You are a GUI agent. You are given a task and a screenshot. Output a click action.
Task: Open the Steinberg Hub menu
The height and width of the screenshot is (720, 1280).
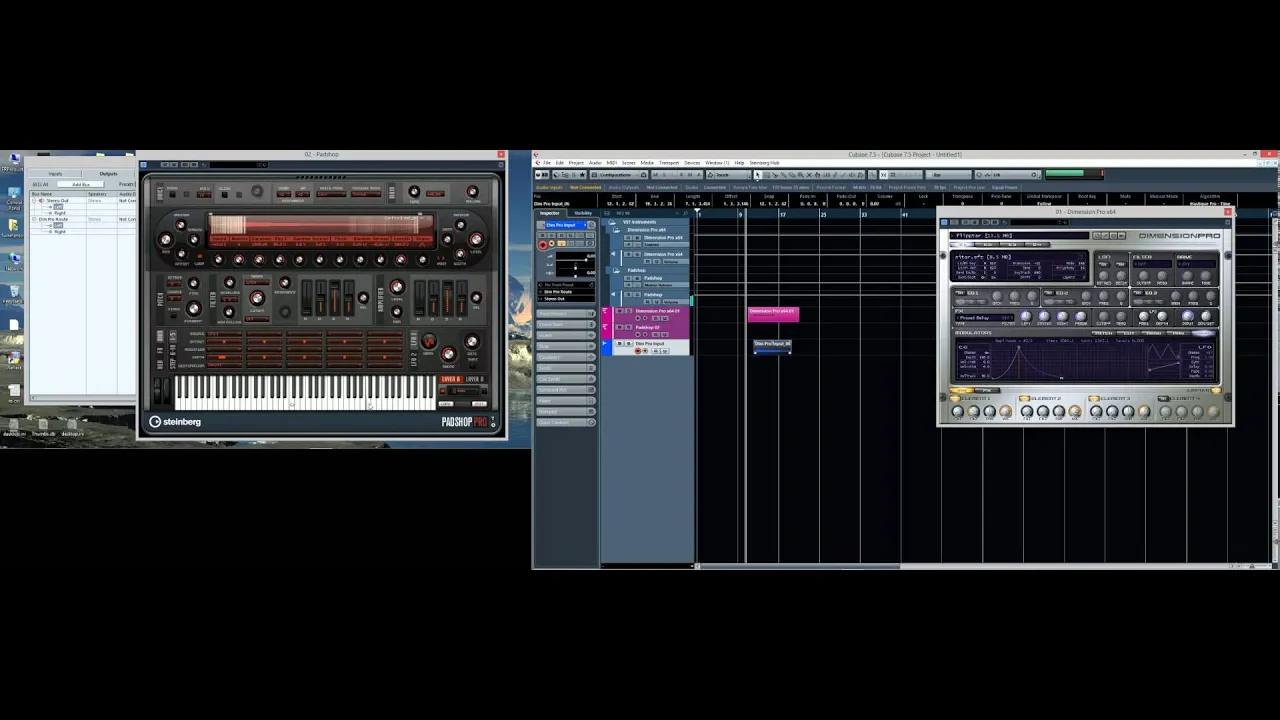(x=765, y=163)
